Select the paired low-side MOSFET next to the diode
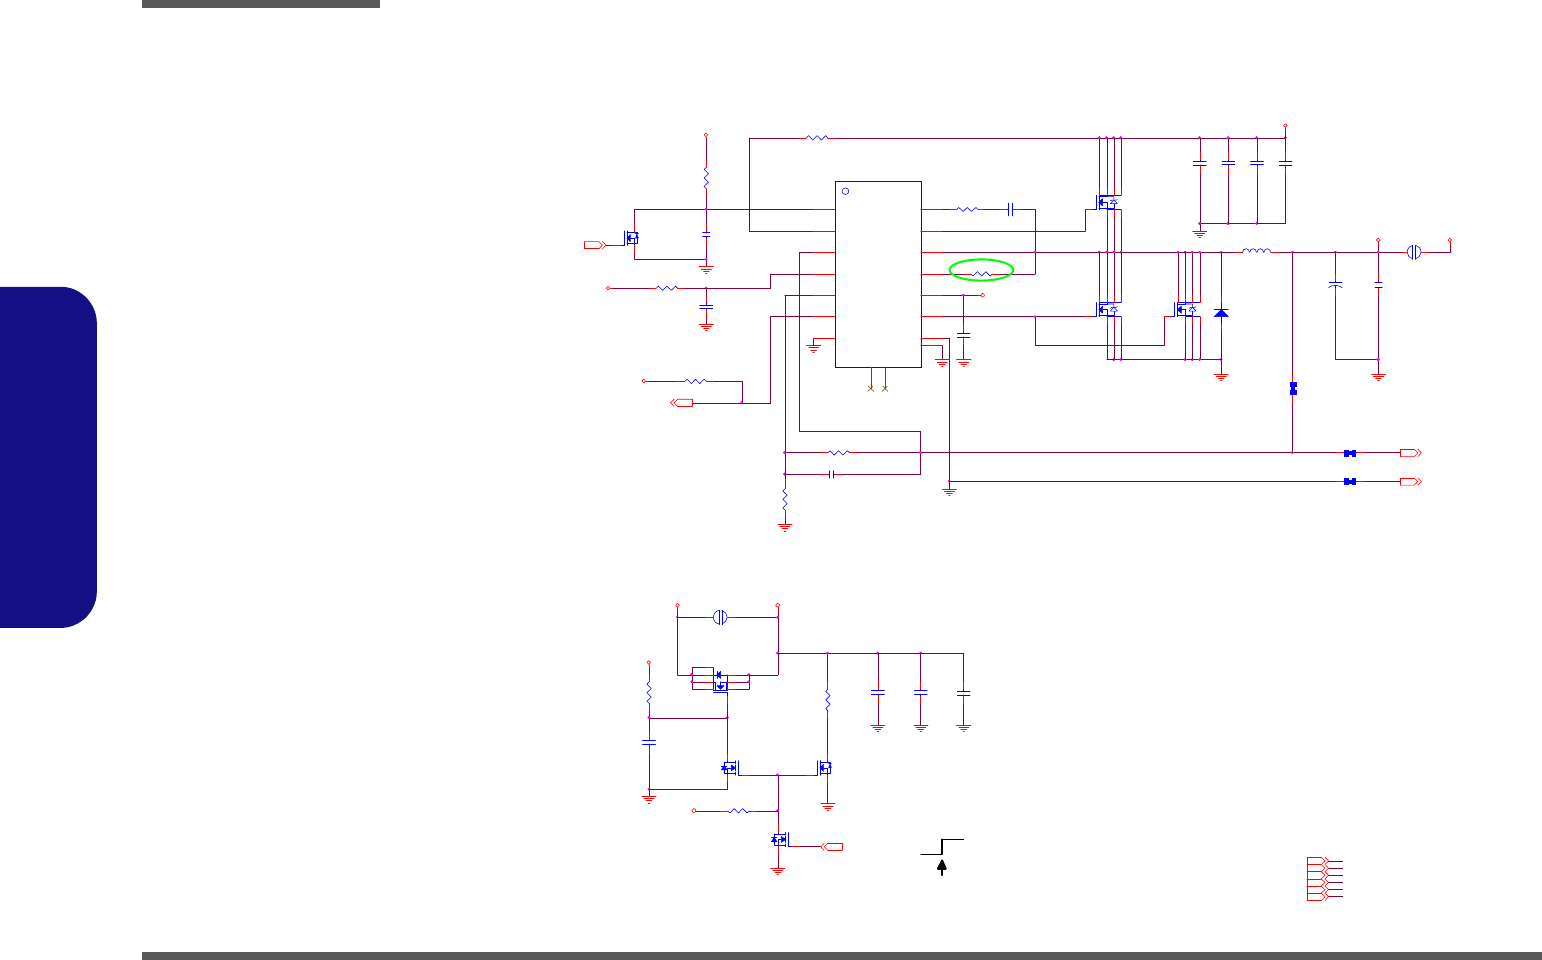Image resolution: width=1542 pixels, height=960 pixels. click(1185, 309)
